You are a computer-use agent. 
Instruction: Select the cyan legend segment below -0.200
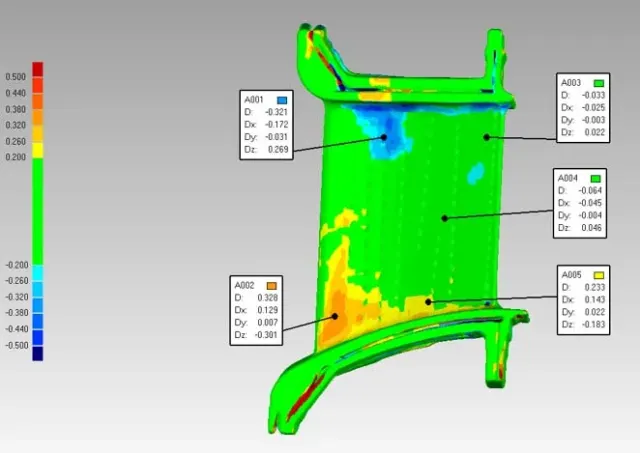coord(38,273)
